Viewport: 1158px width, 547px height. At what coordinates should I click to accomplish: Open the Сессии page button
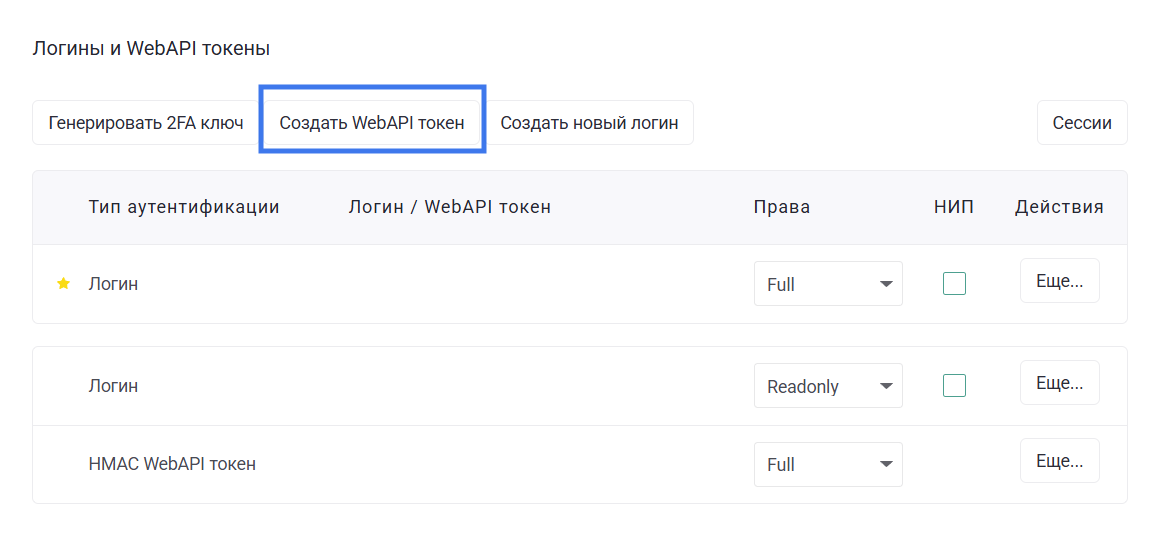click(x=1082, y=123)
